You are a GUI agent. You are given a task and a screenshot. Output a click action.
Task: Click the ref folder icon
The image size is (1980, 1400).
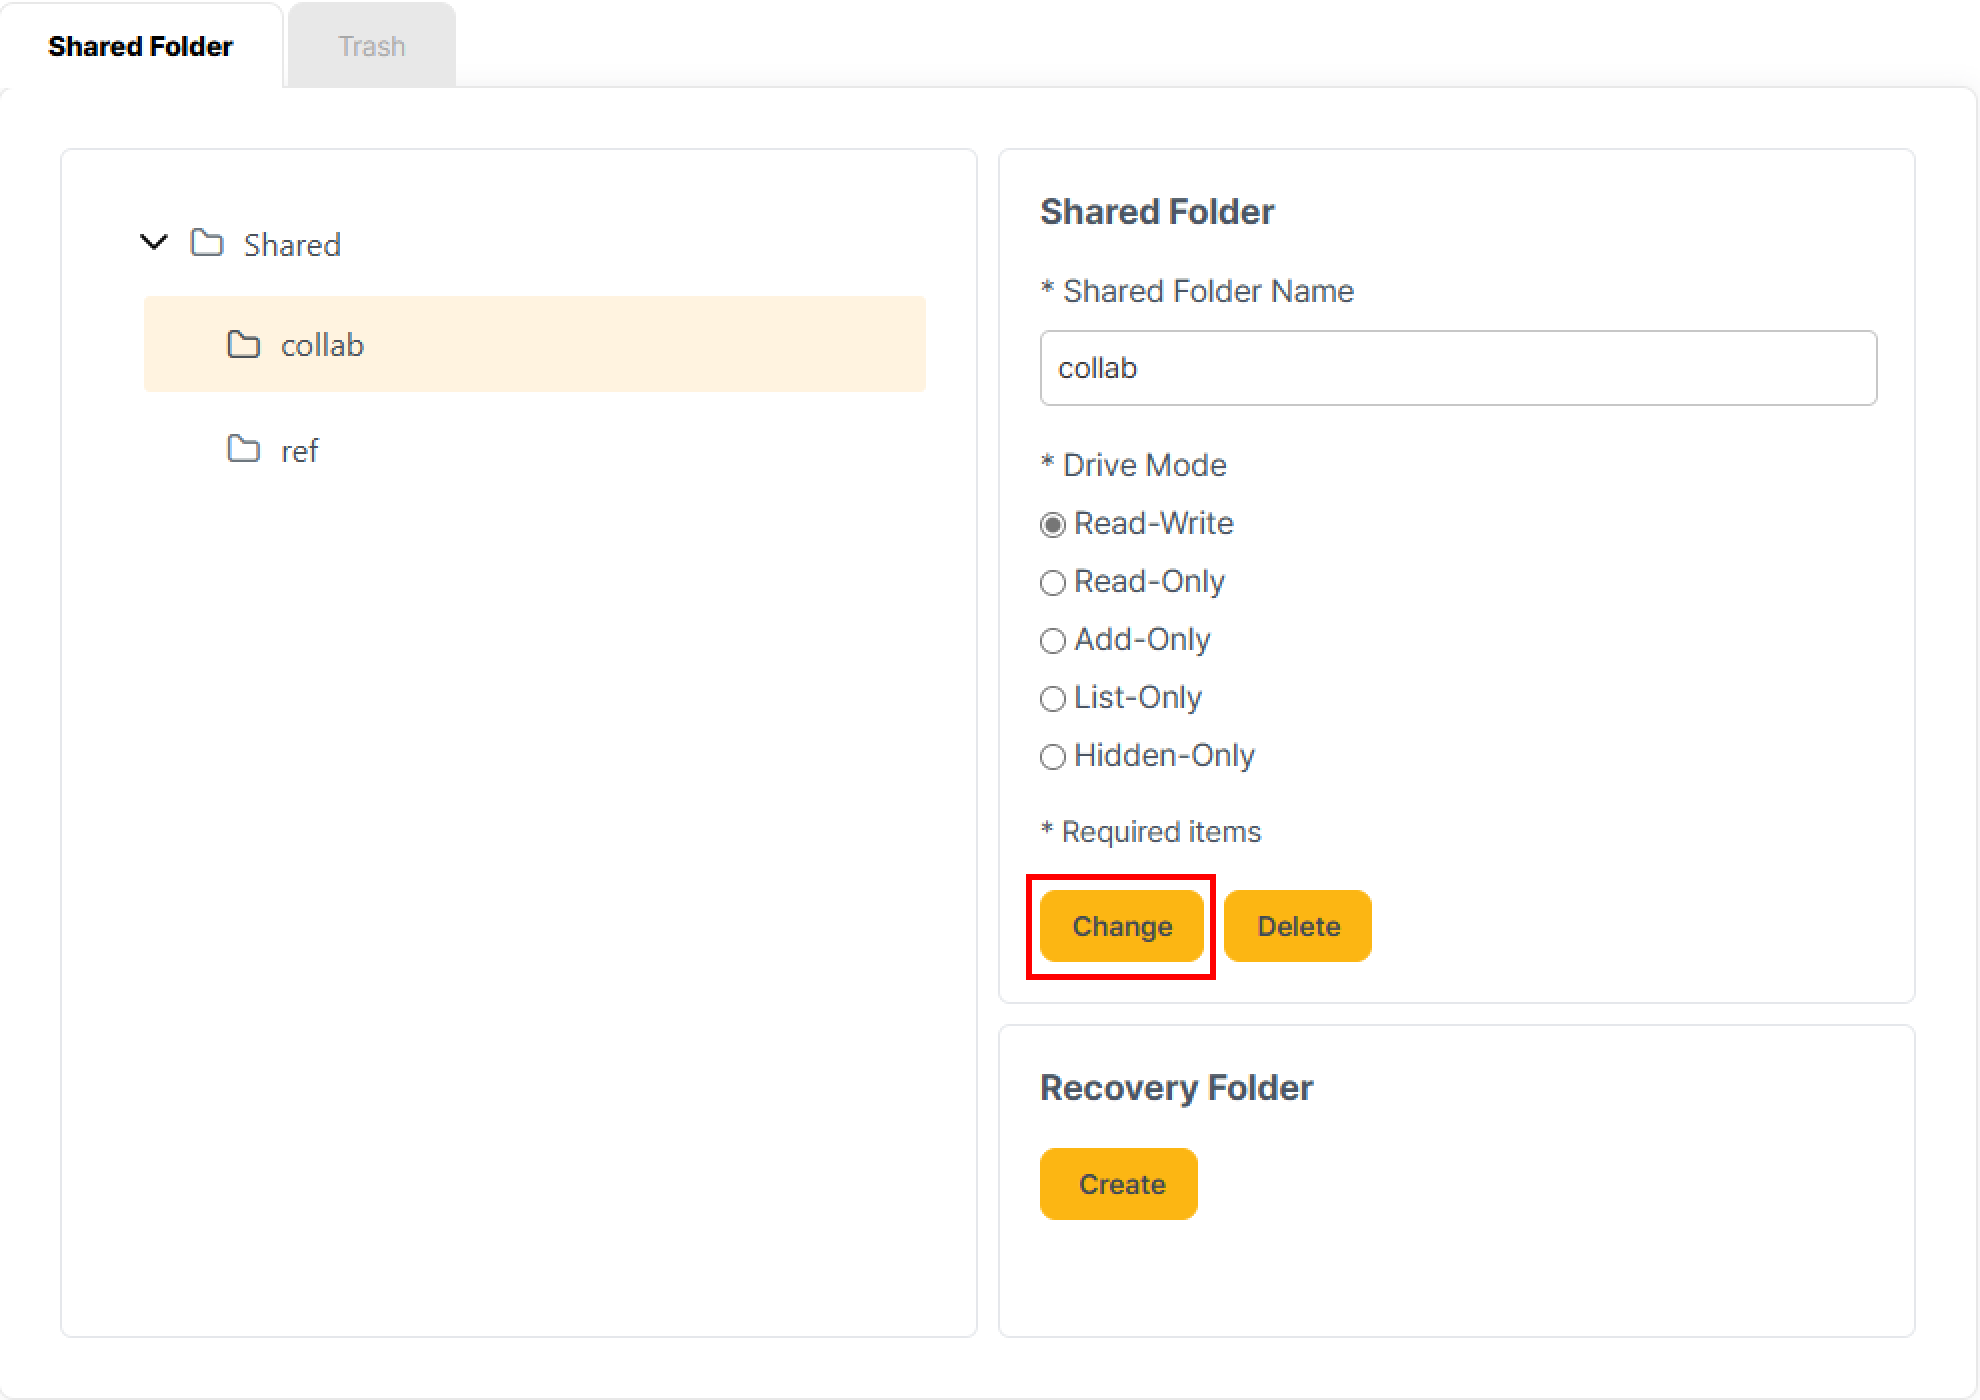coord(244,450)
